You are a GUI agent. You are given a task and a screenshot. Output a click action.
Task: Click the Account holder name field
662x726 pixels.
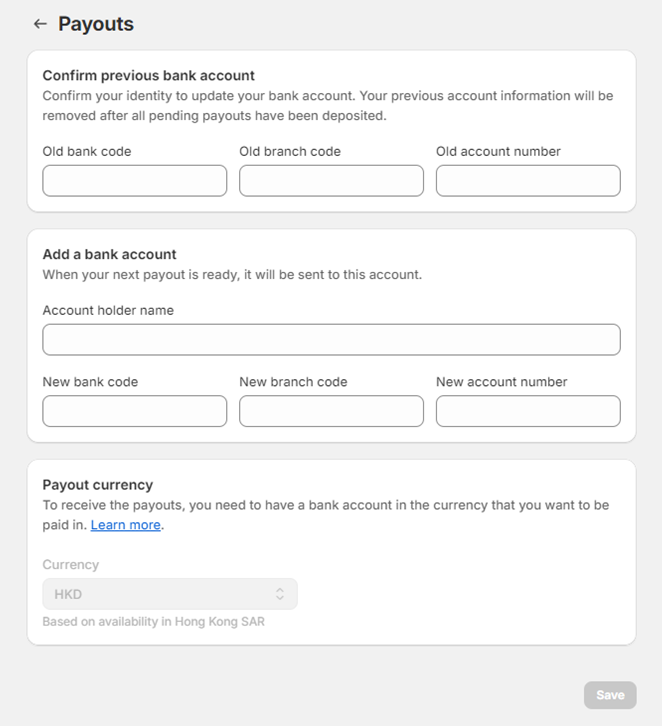pos(331,340)
